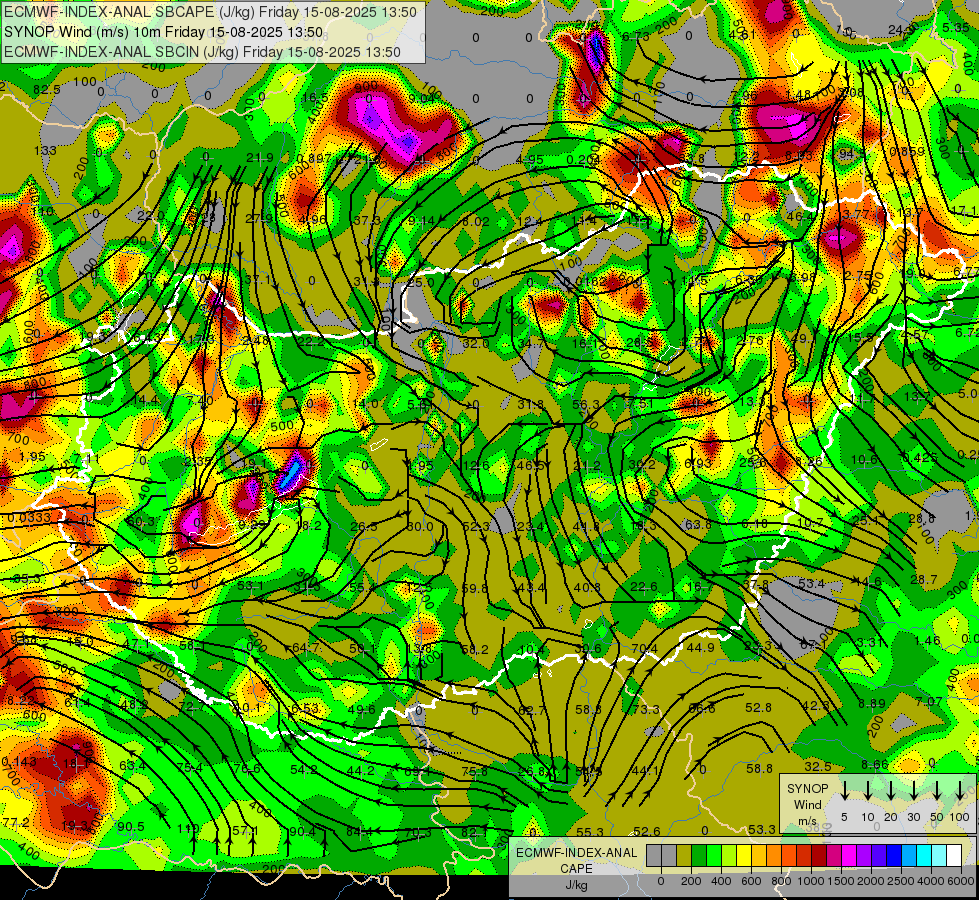The width and height of the screenshot is (979, 900).
Task: Pick the red swatch left of 1000 tick
Action: (804, 855)
